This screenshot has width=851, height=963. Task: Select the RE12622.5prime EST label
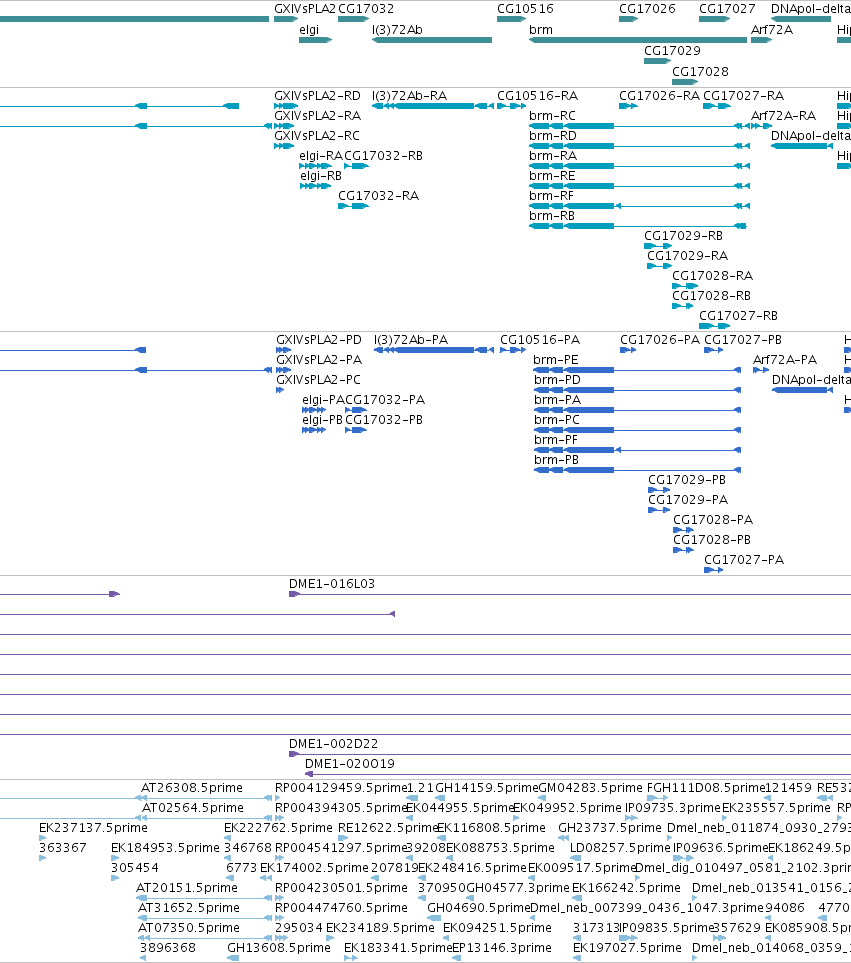pos(388,828)
